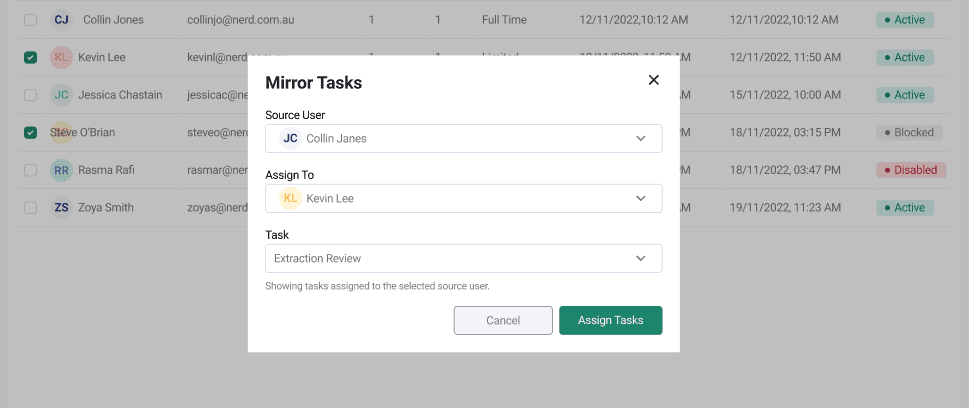Image resolution: width=969 pixels, height=408 pixels.
Task: Click date 19/11/2022, 11:23 AM
Action: pos(785,208)
